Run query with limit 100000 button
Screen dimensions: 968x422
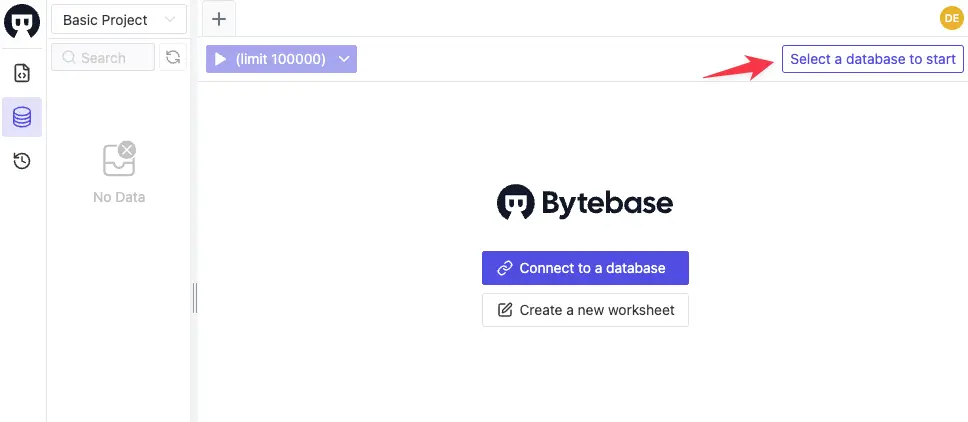click(x=270, y=59)
